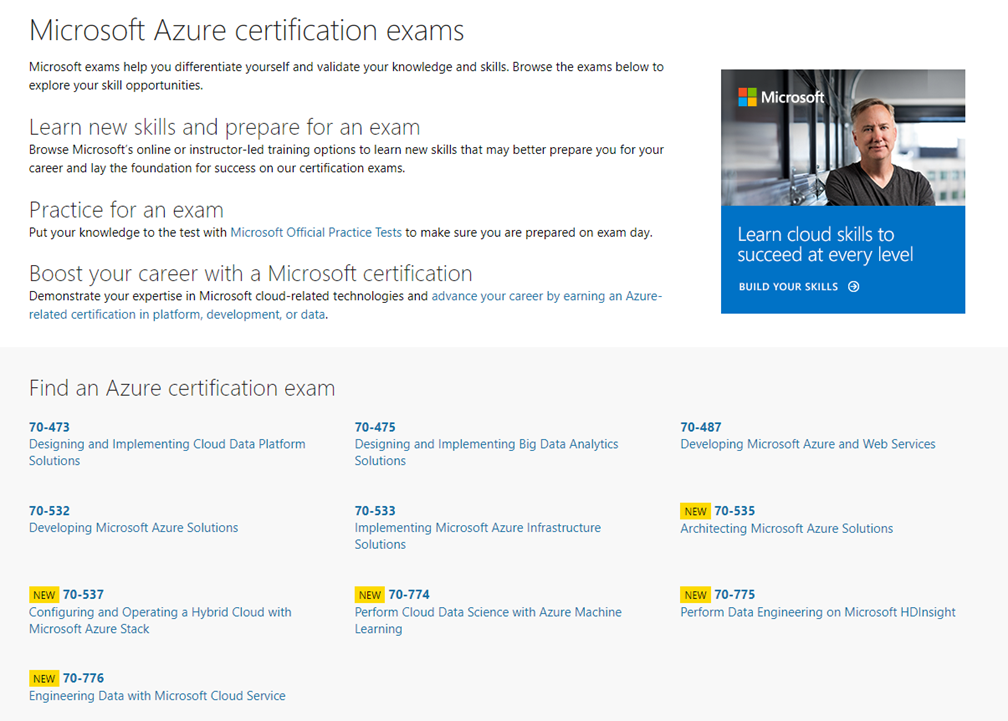Open exam 70-473 code link
1008x721 pixels.
click(49, 427)
